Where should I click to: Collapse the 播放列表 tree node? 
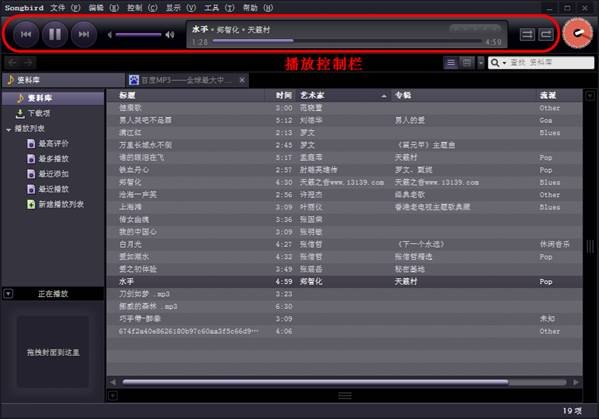point(8,129)
